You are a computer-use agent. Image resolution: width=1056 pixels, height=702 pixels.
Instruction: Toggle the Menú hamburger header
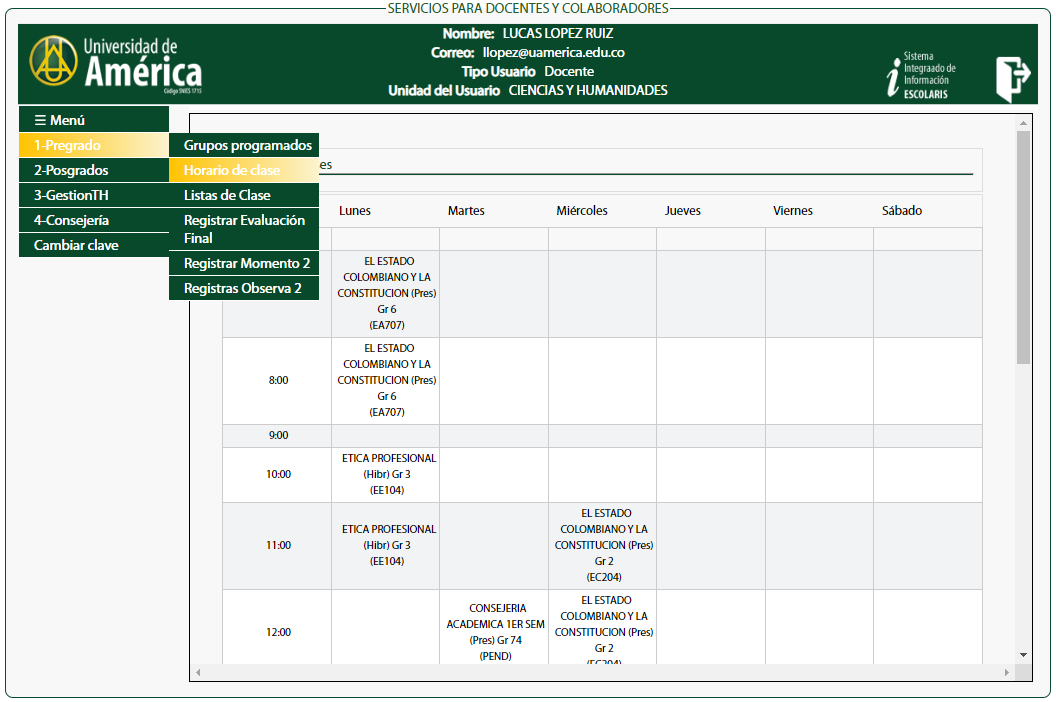pyautogui.click(x=94, y=120)
